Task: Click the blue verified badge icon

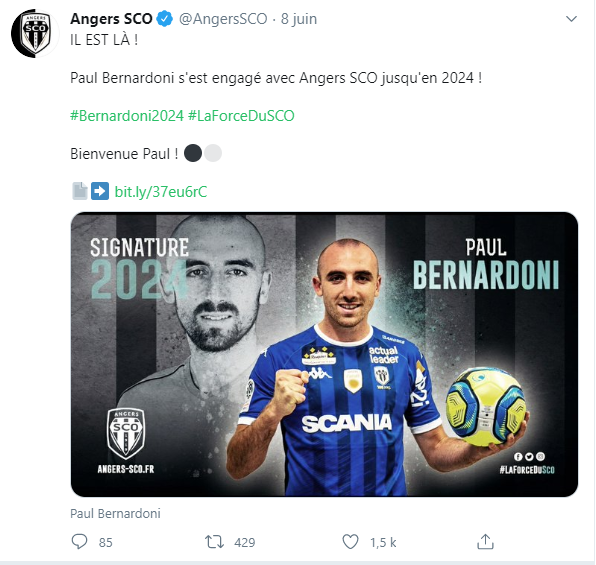Action: [x=165, y=19]
